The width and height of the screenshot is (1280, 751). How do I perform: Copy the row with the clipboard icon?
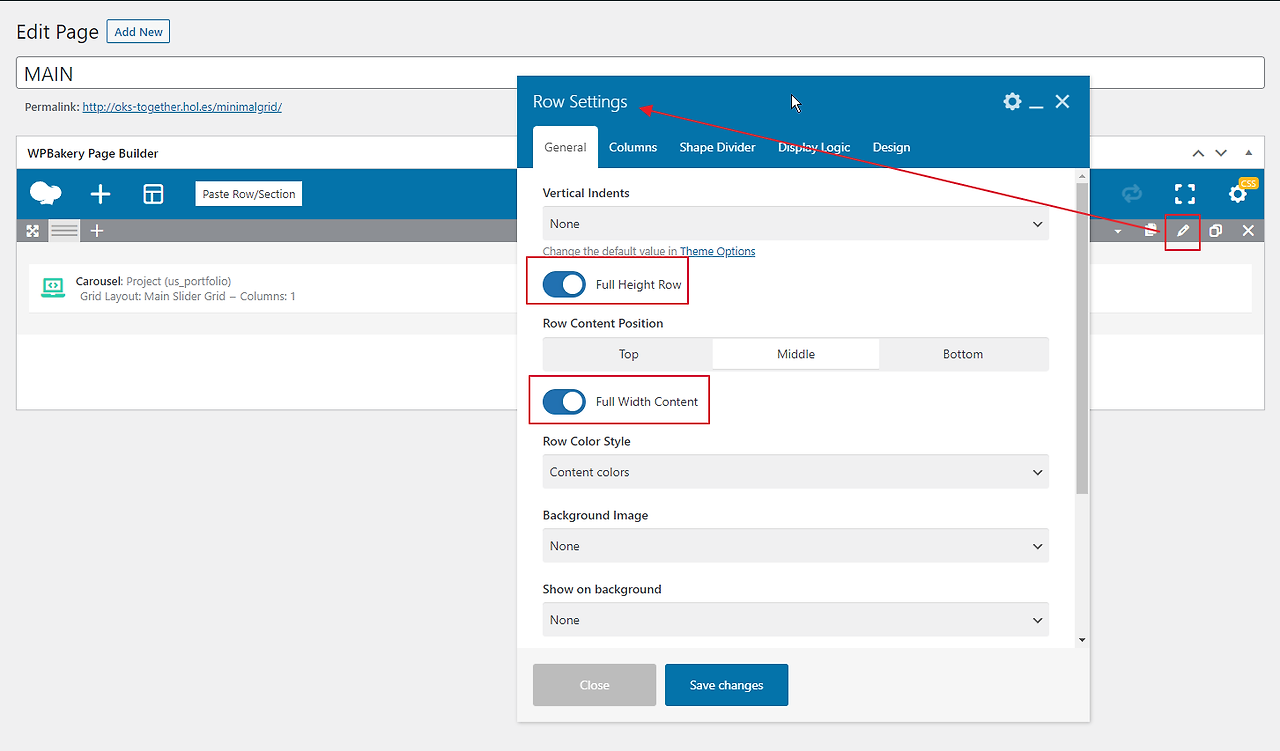[1152, 231]
